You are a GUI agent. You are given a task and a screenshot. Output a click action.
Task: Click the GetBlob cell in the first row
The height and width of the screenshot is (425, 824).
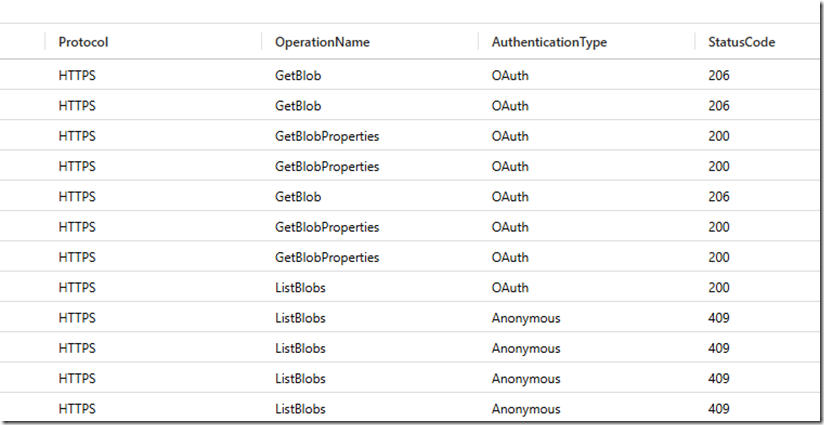coord(297,75)
